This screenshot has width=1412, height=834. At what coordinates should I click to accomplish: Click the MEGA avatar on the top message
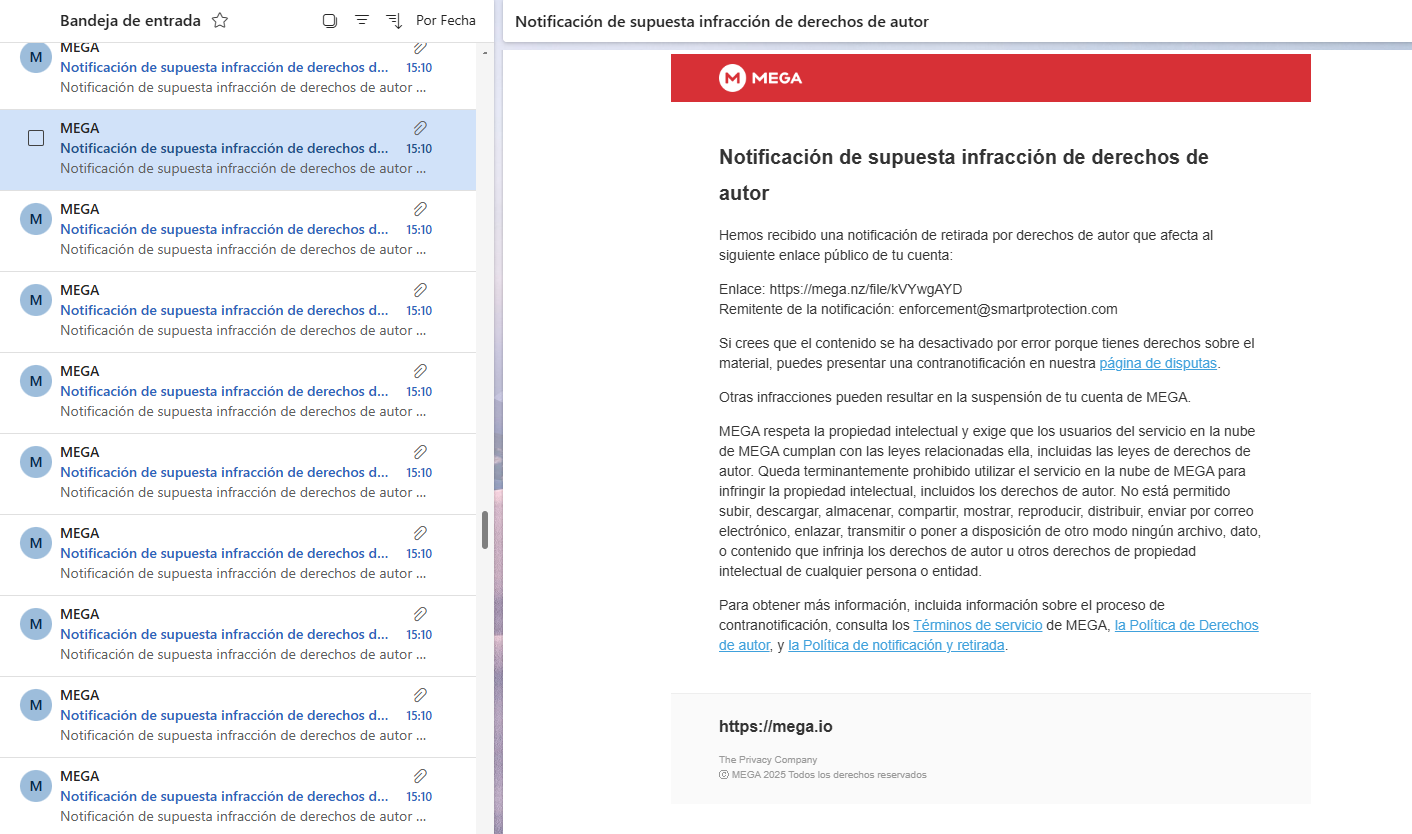(x=35, y=57)
